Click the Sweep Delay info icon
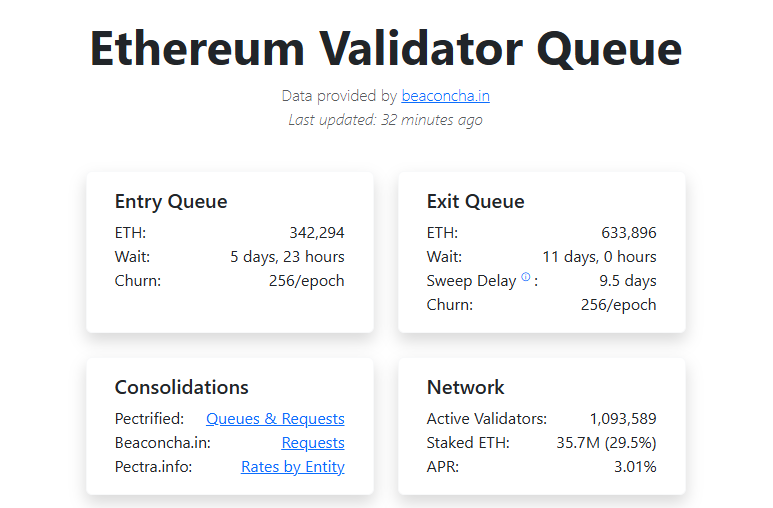Viewport: 773px width, 508px height. [526, 278]
